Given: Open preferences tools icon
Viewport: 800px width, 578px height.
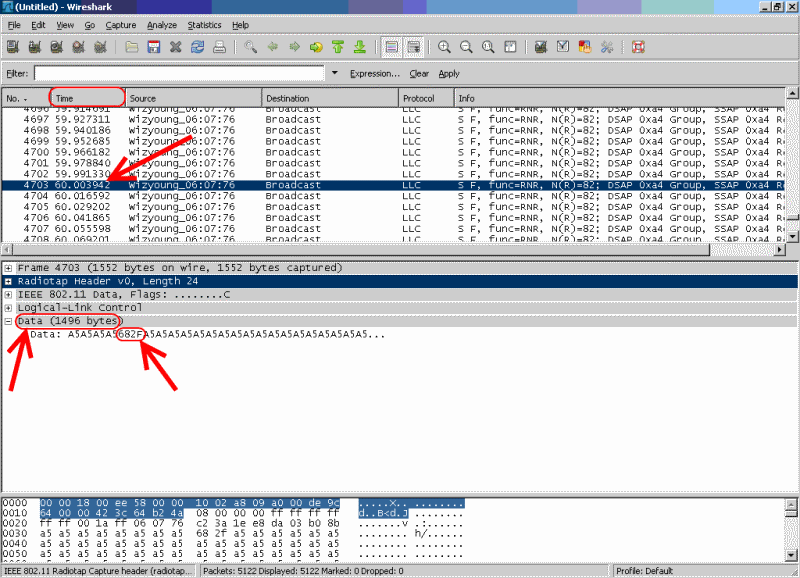Looking at the screenshot, I should 607,47.
